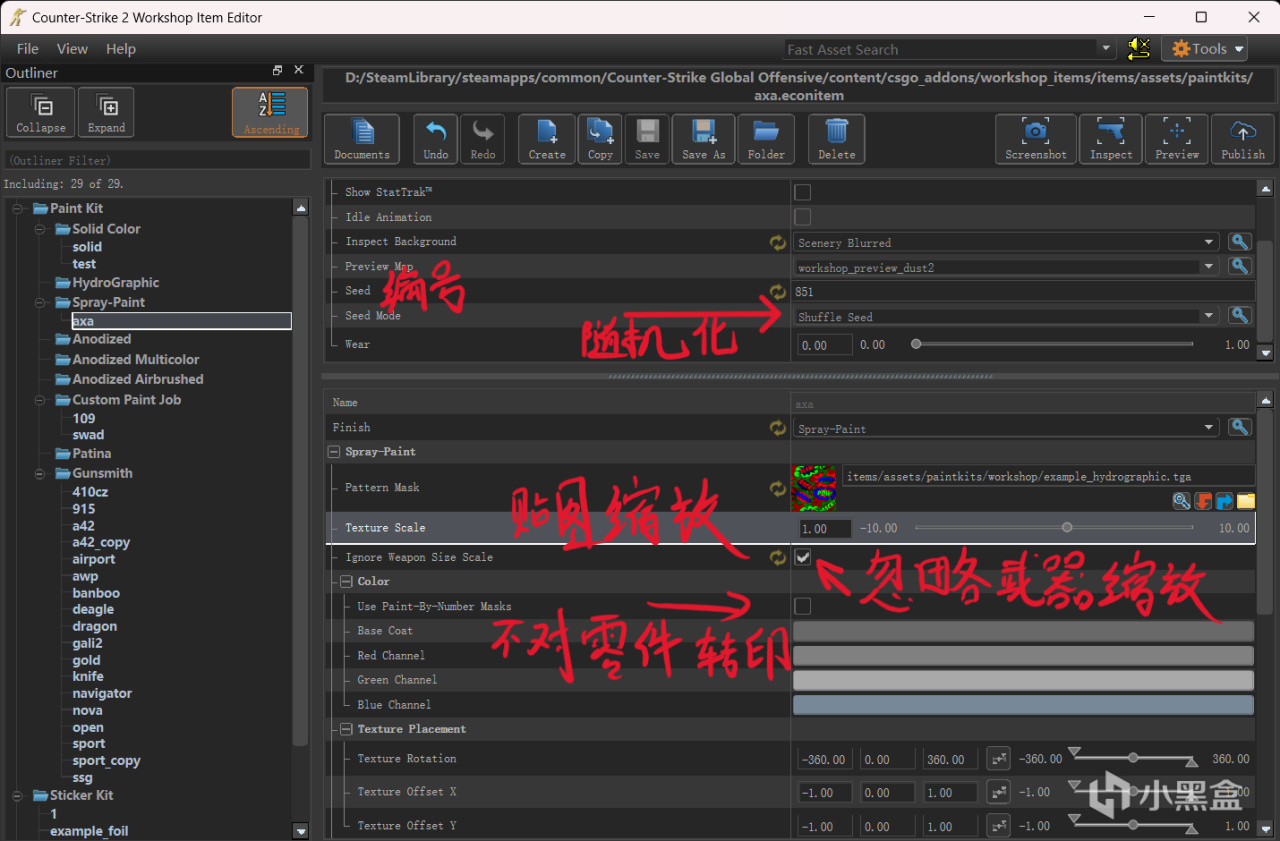The height and width of the screenshot is (841, 1280).
Task: Click the Blue Channel color swatch
Action: pyautogui.click(x=1023, y=705)
